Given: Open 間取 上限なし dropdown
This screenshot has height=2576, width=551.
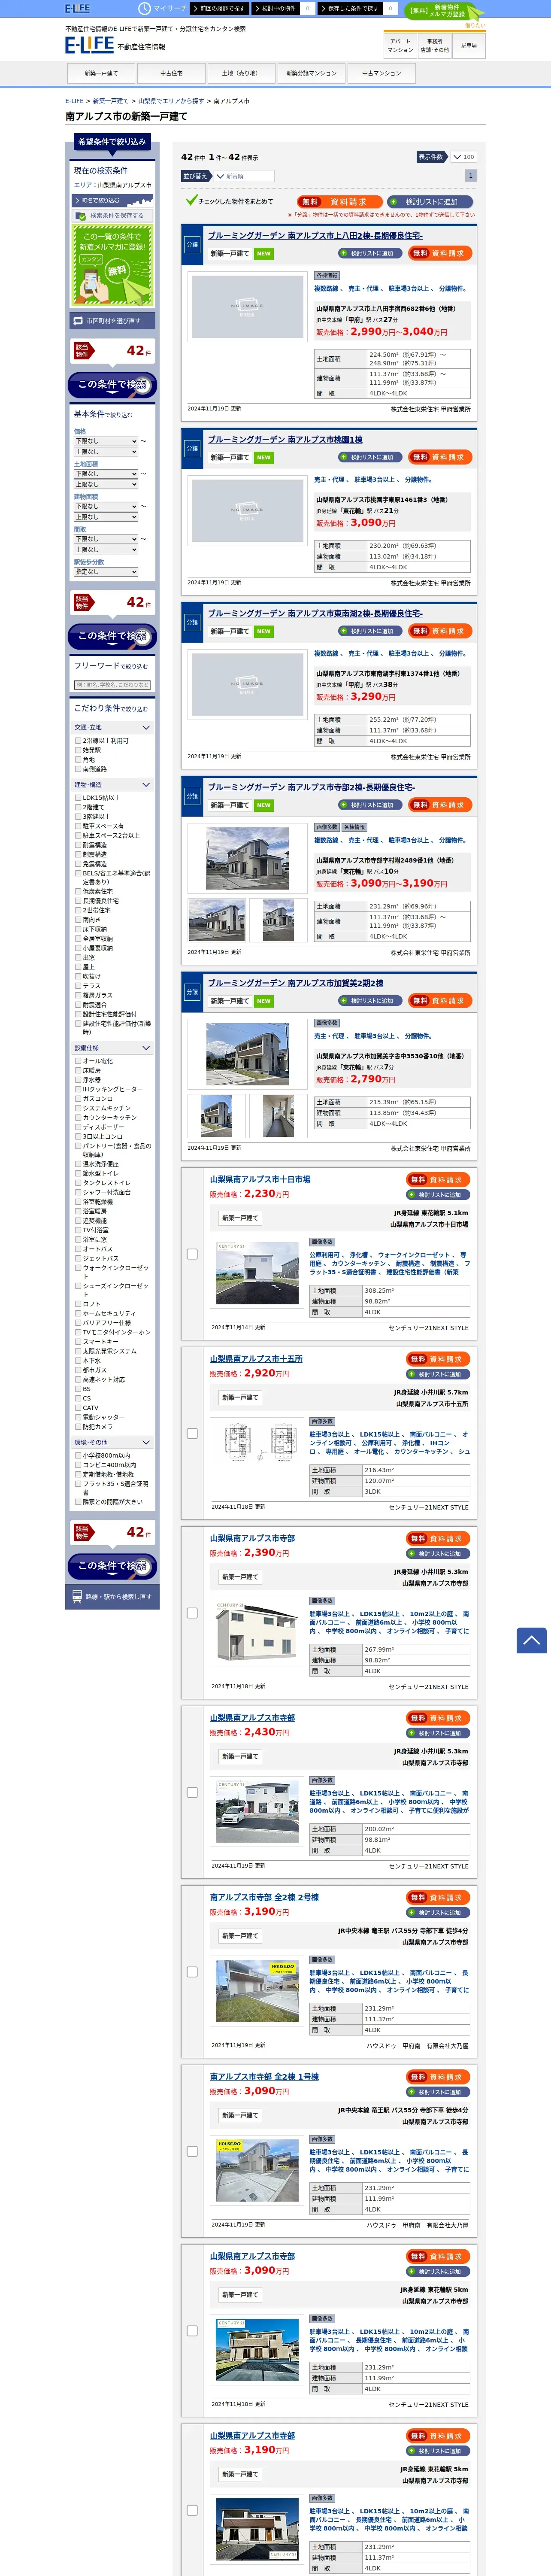Looking at the screenshot, I should (x=106, y=550).
